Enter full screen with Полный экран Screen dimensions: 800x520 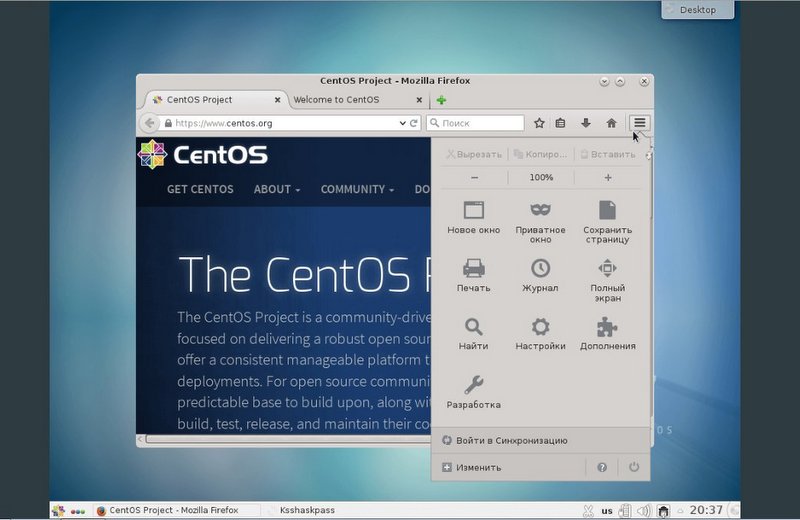pos(607,280)
